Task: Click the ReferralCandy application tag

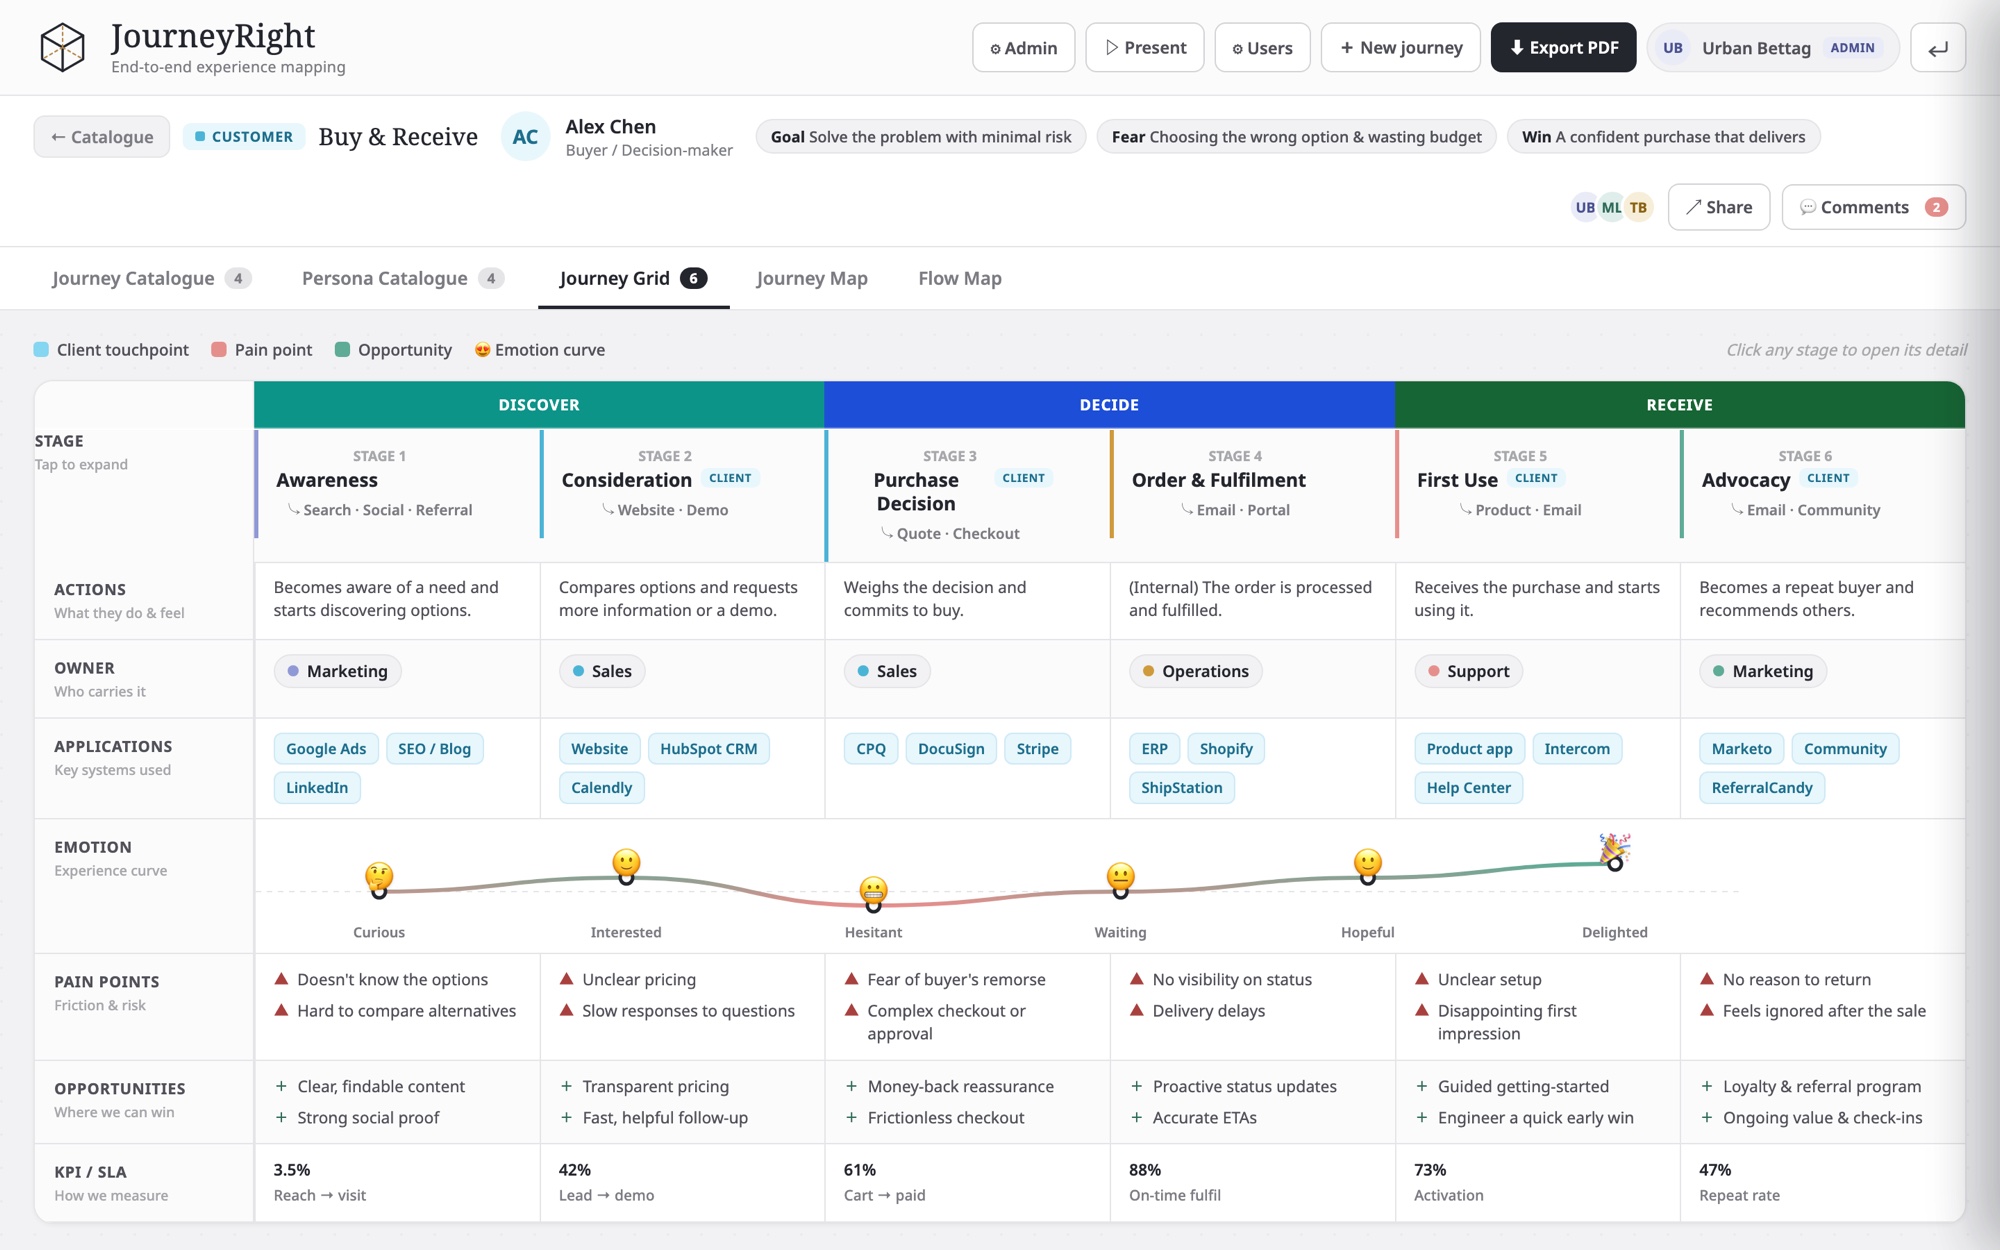Action: [1762, 788]
